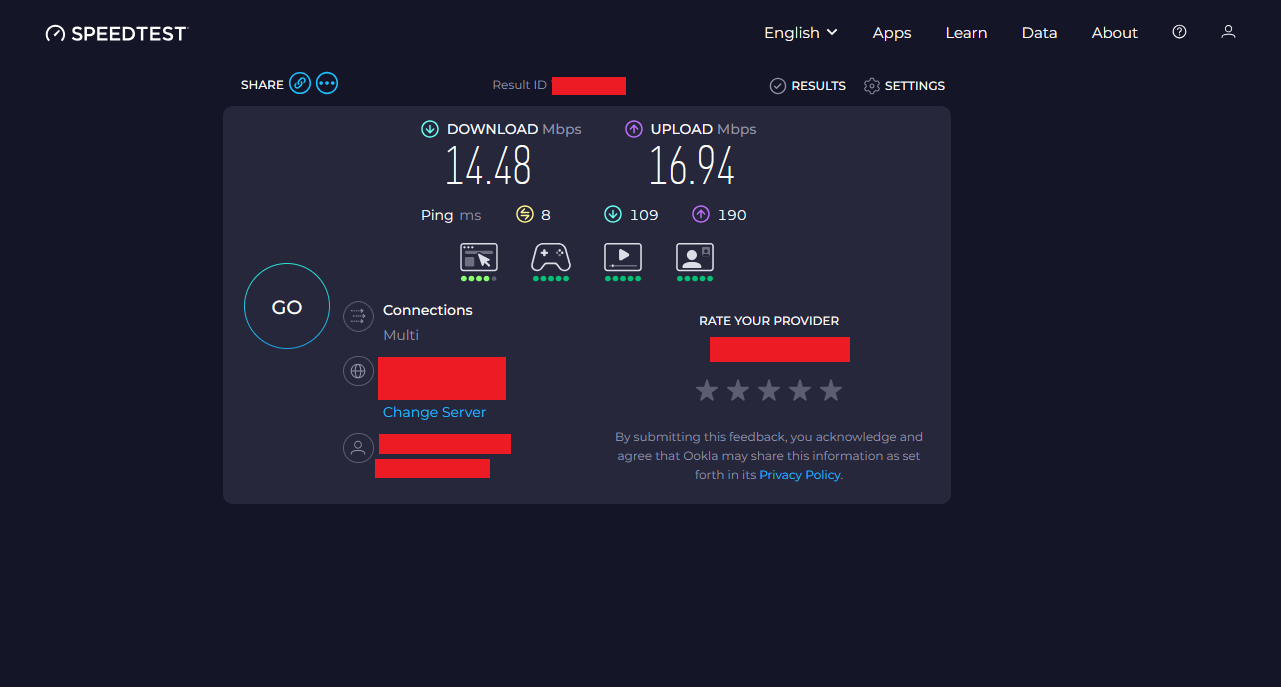
Task: Click the idle ping lightning icon
Action: (525, 214)
